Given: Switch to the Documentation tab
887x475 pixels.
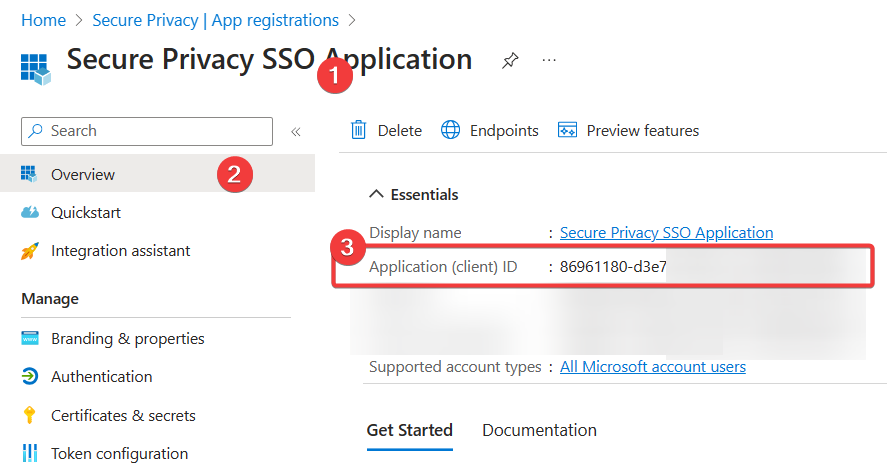Looking at the screenshot, I should 539,430.
